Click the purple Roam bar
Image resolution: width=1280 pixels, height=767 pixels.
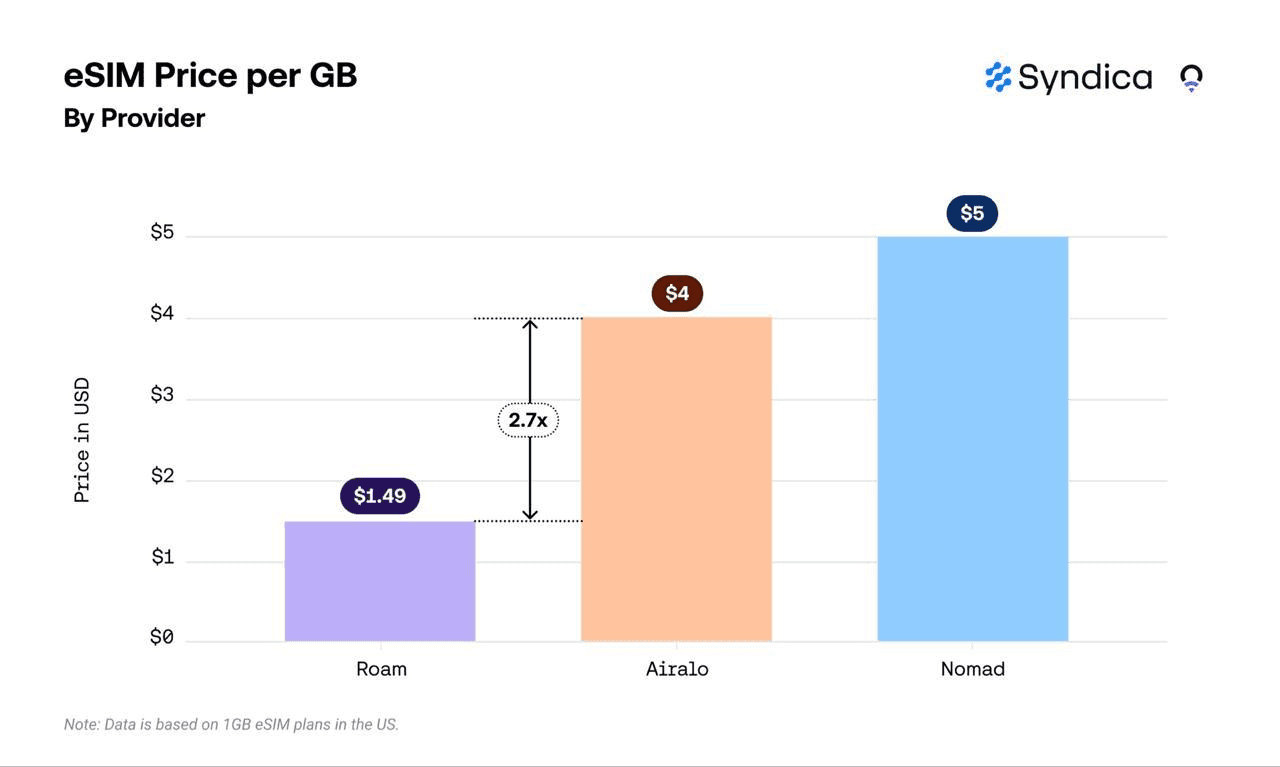coord(380,581)
